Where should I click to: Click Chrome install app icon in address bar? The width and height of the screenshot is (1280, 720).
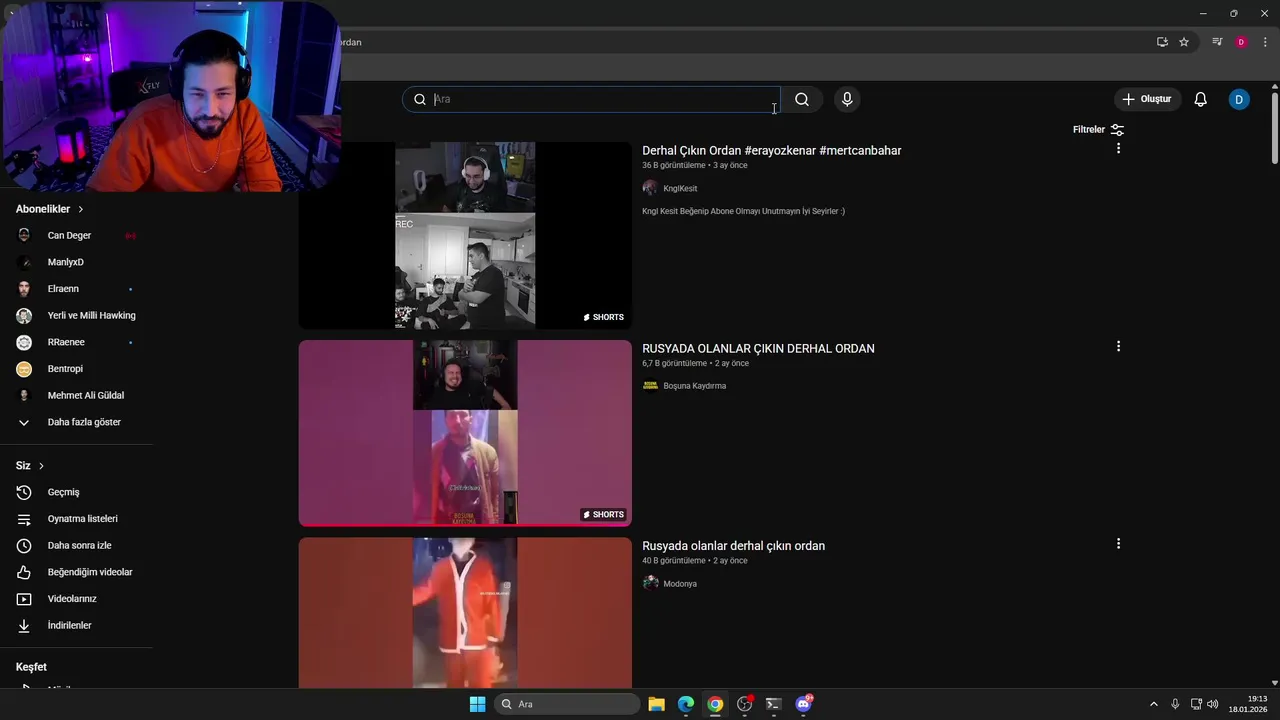pos(1162,42)
